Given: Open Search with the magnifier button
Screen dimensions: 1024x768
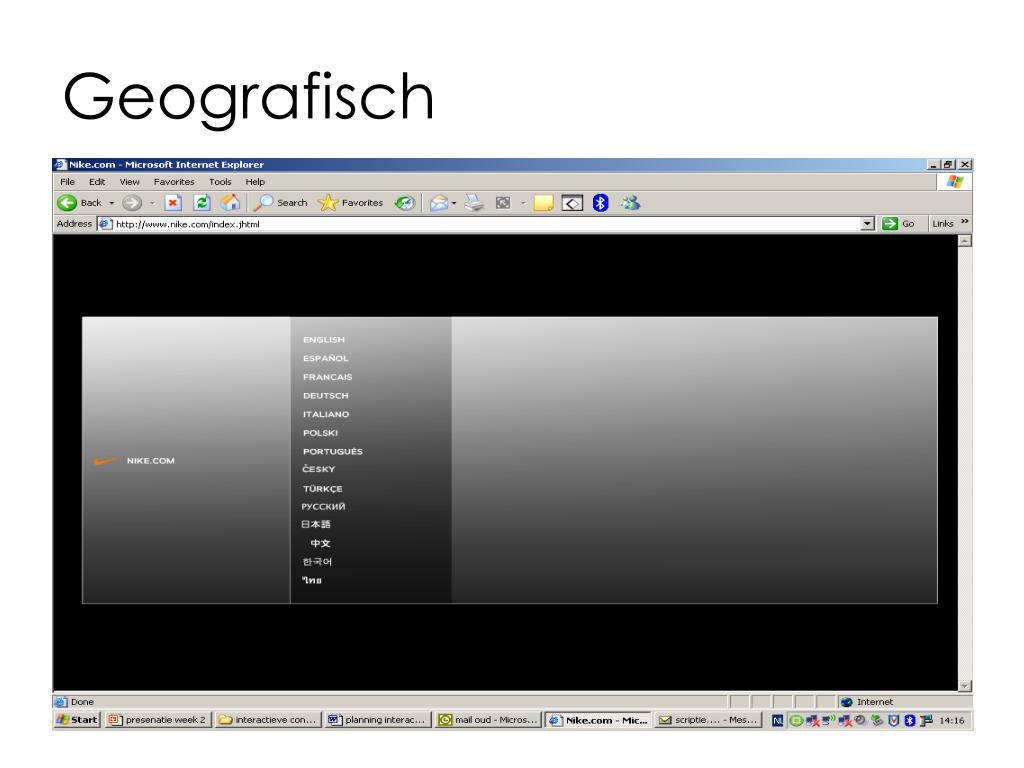Looking at the screenshot, I should (280, 203).
